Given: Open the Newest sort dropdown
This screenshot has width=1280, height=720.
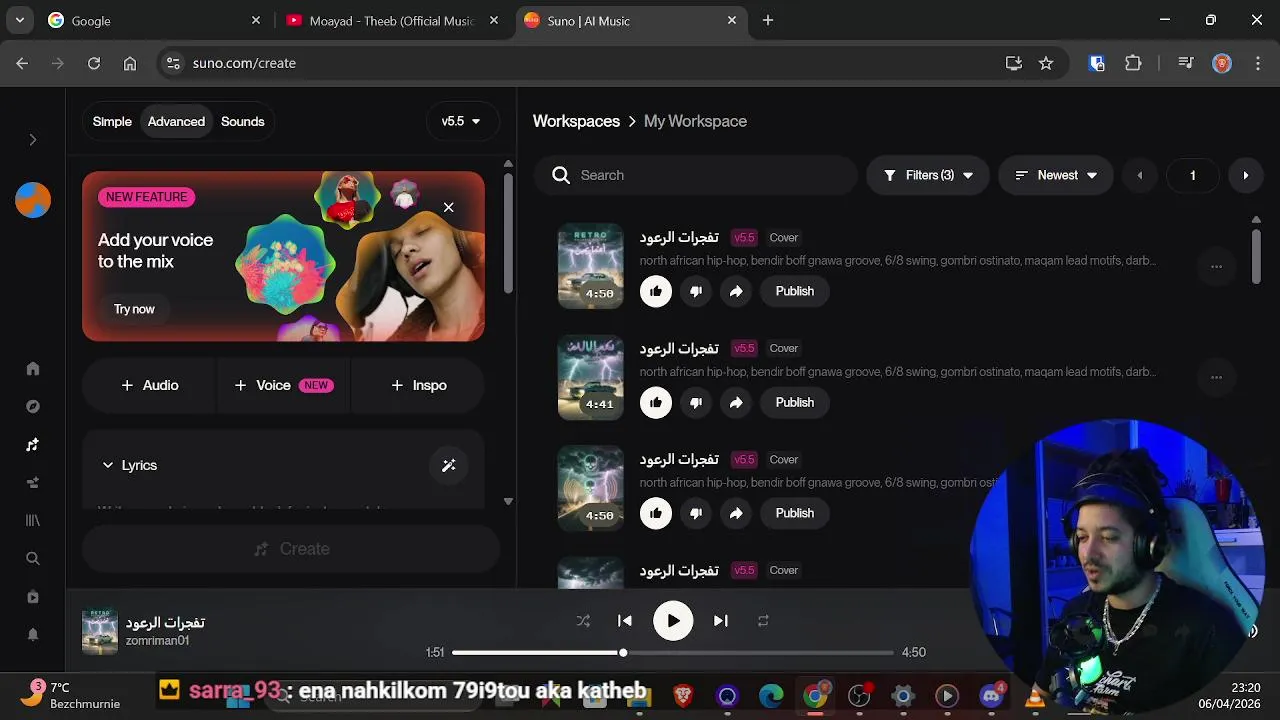Looking at the screenshot, I should point(1056,175).
